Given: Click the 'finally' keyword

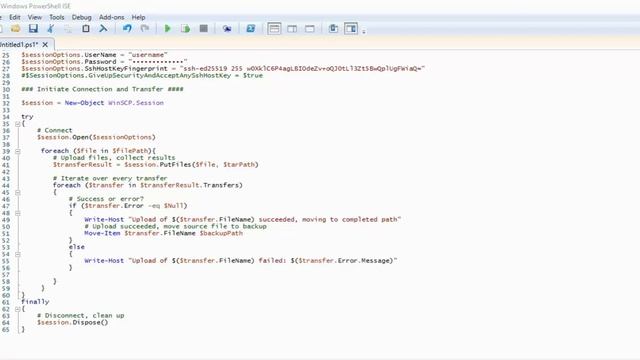Looking at the screenshot, I should coord(35,302).
